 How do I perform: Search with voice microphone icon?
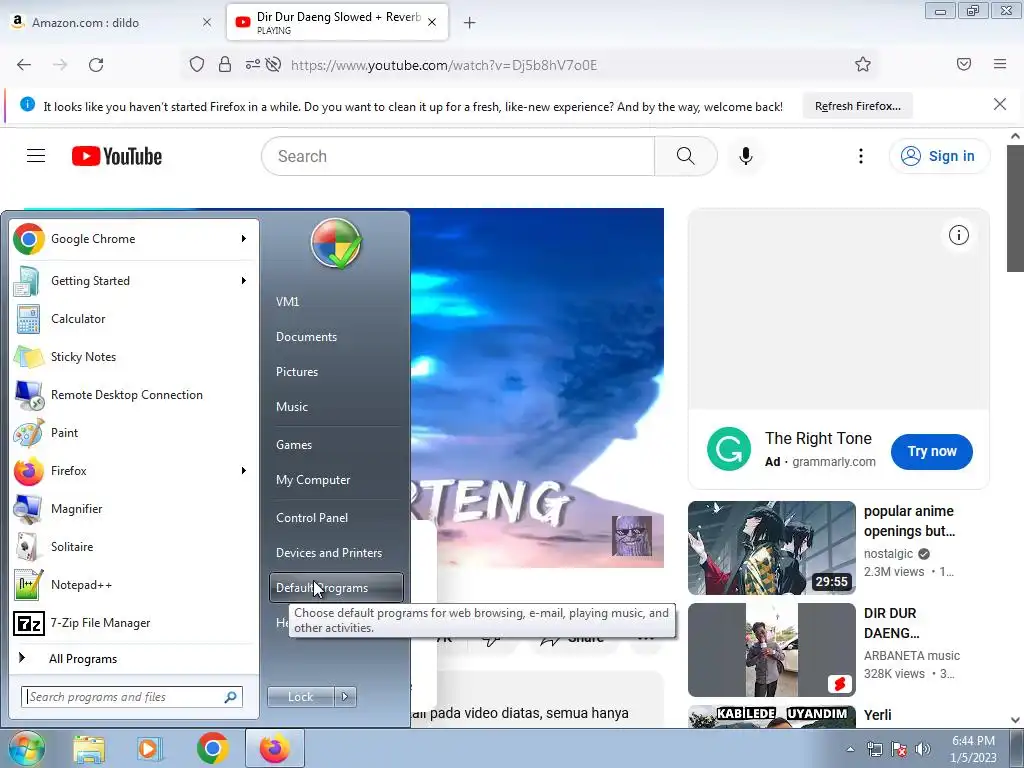click(746, 156)
